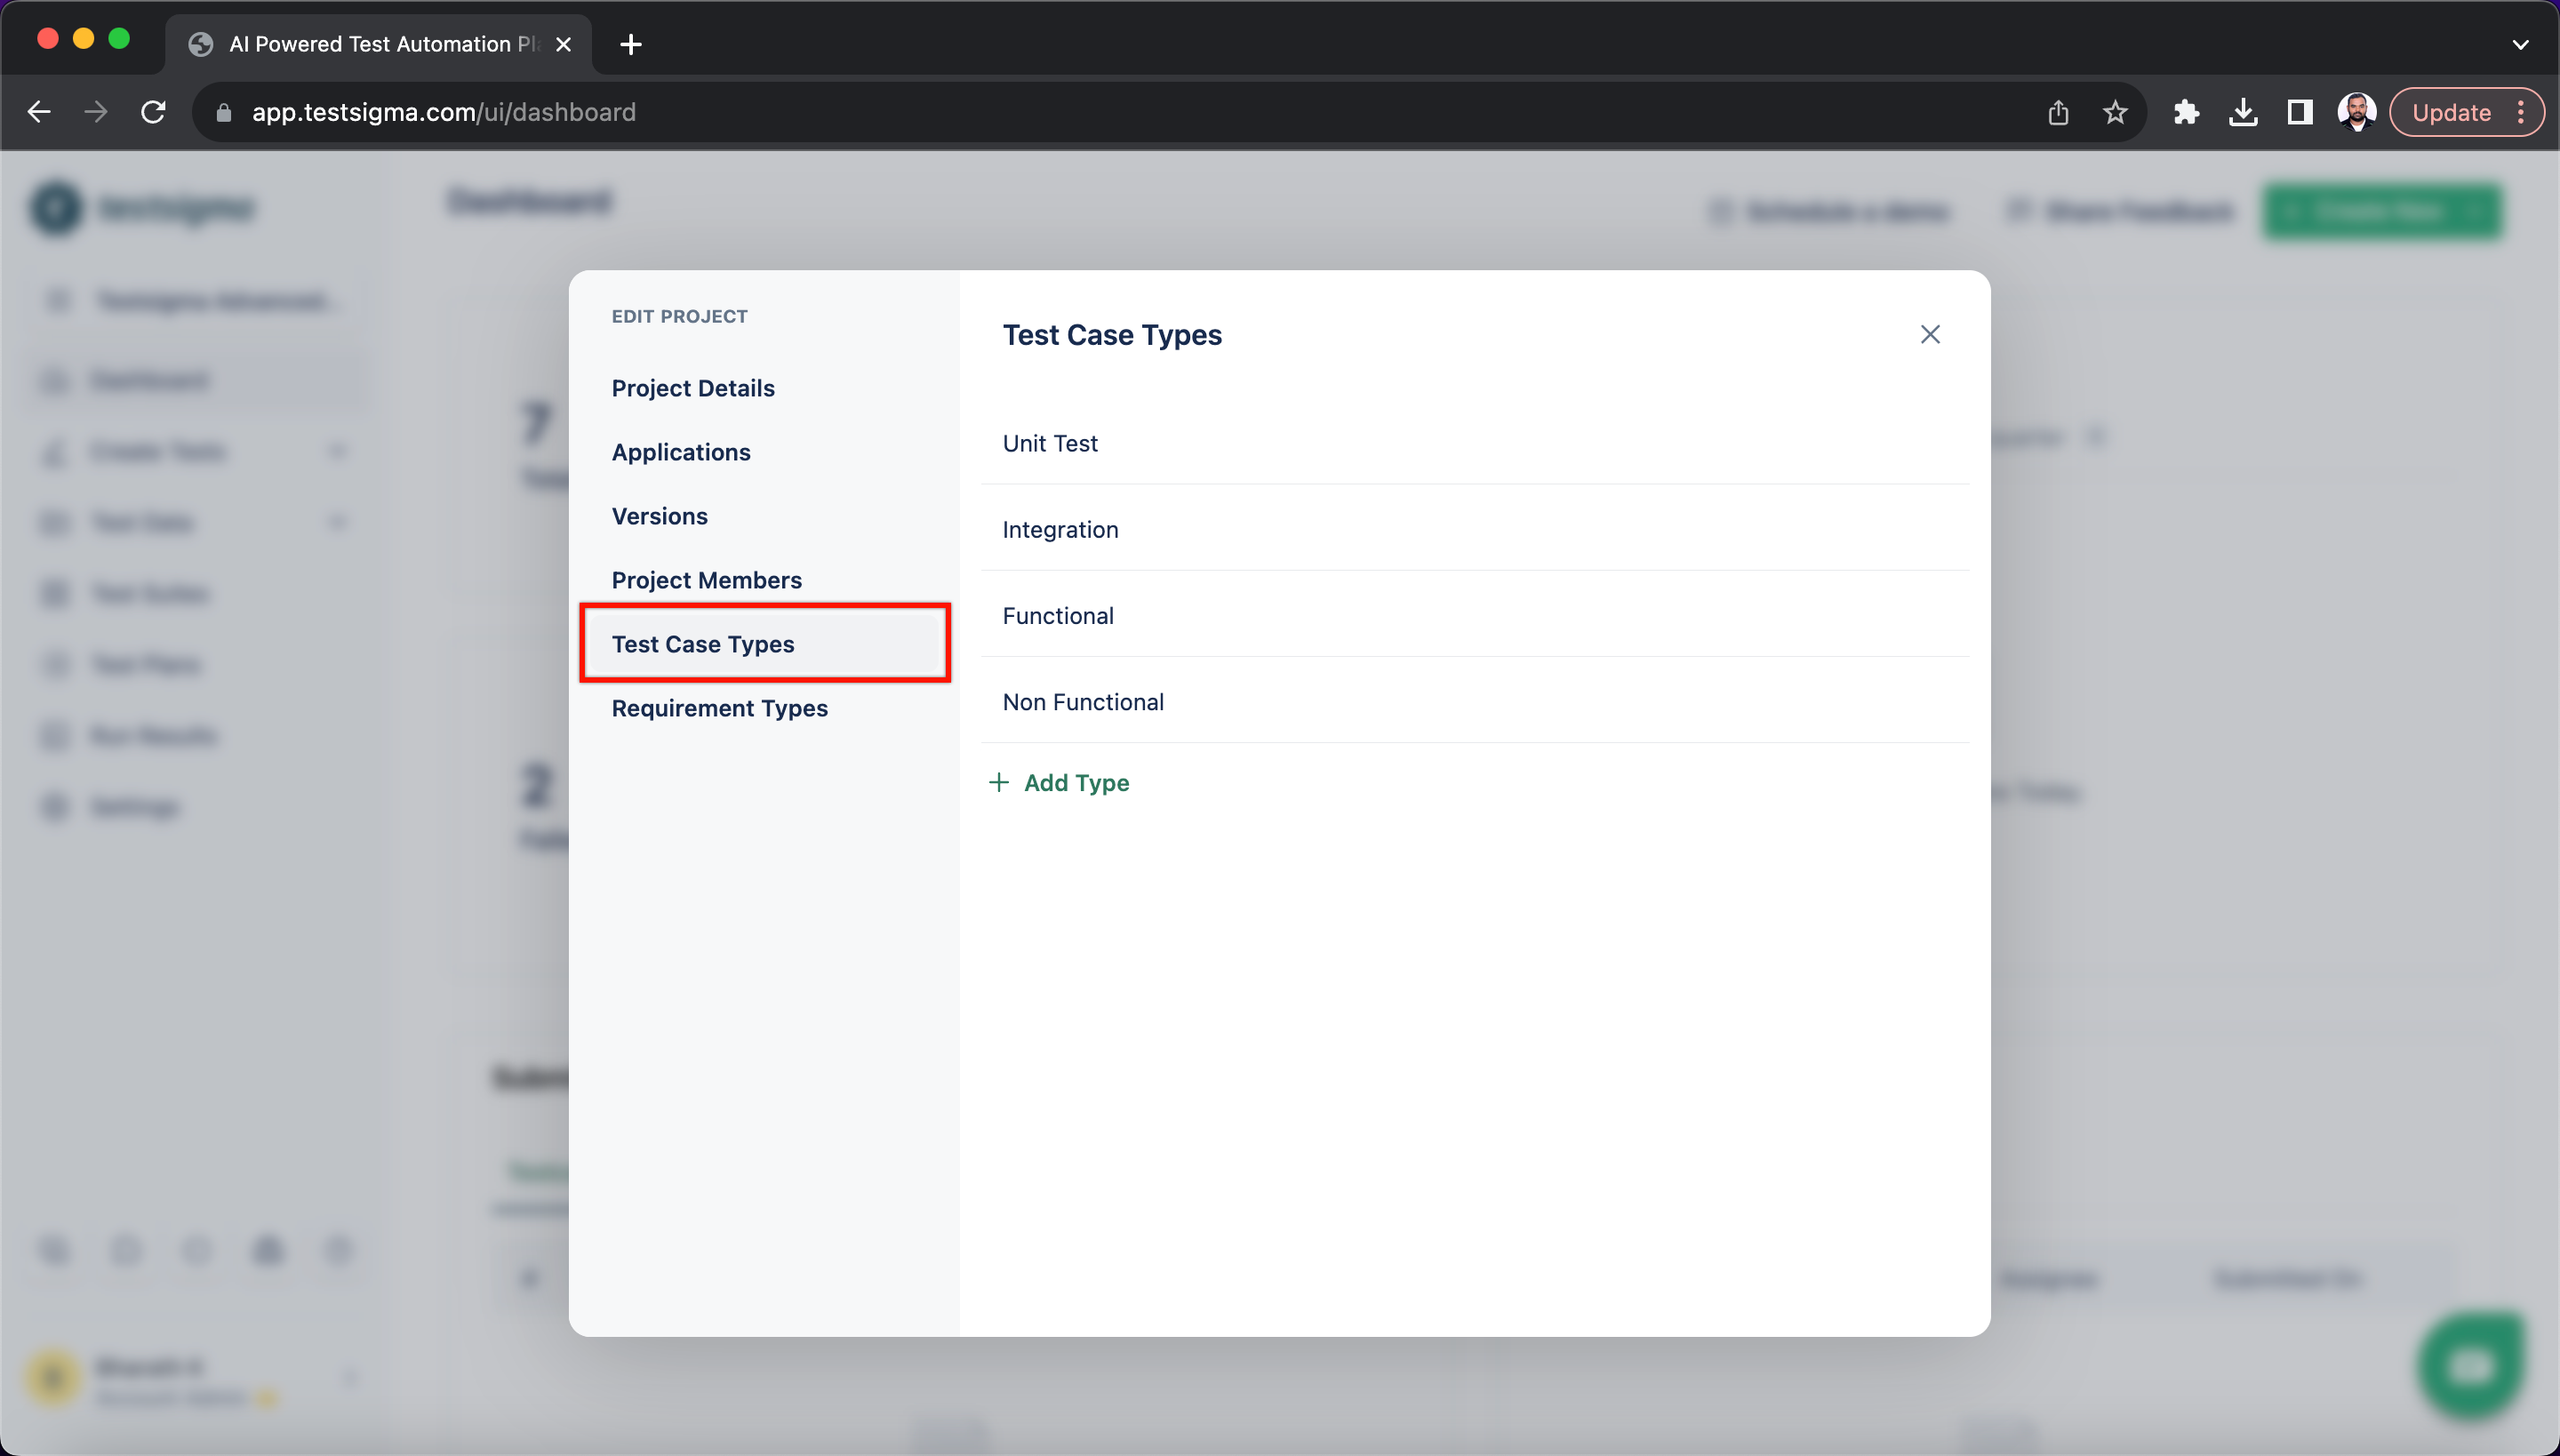The width and height of the screenshot is (2560, 1456).
Task: Expand the Project Members section
Action: click(x=705, y=579)
